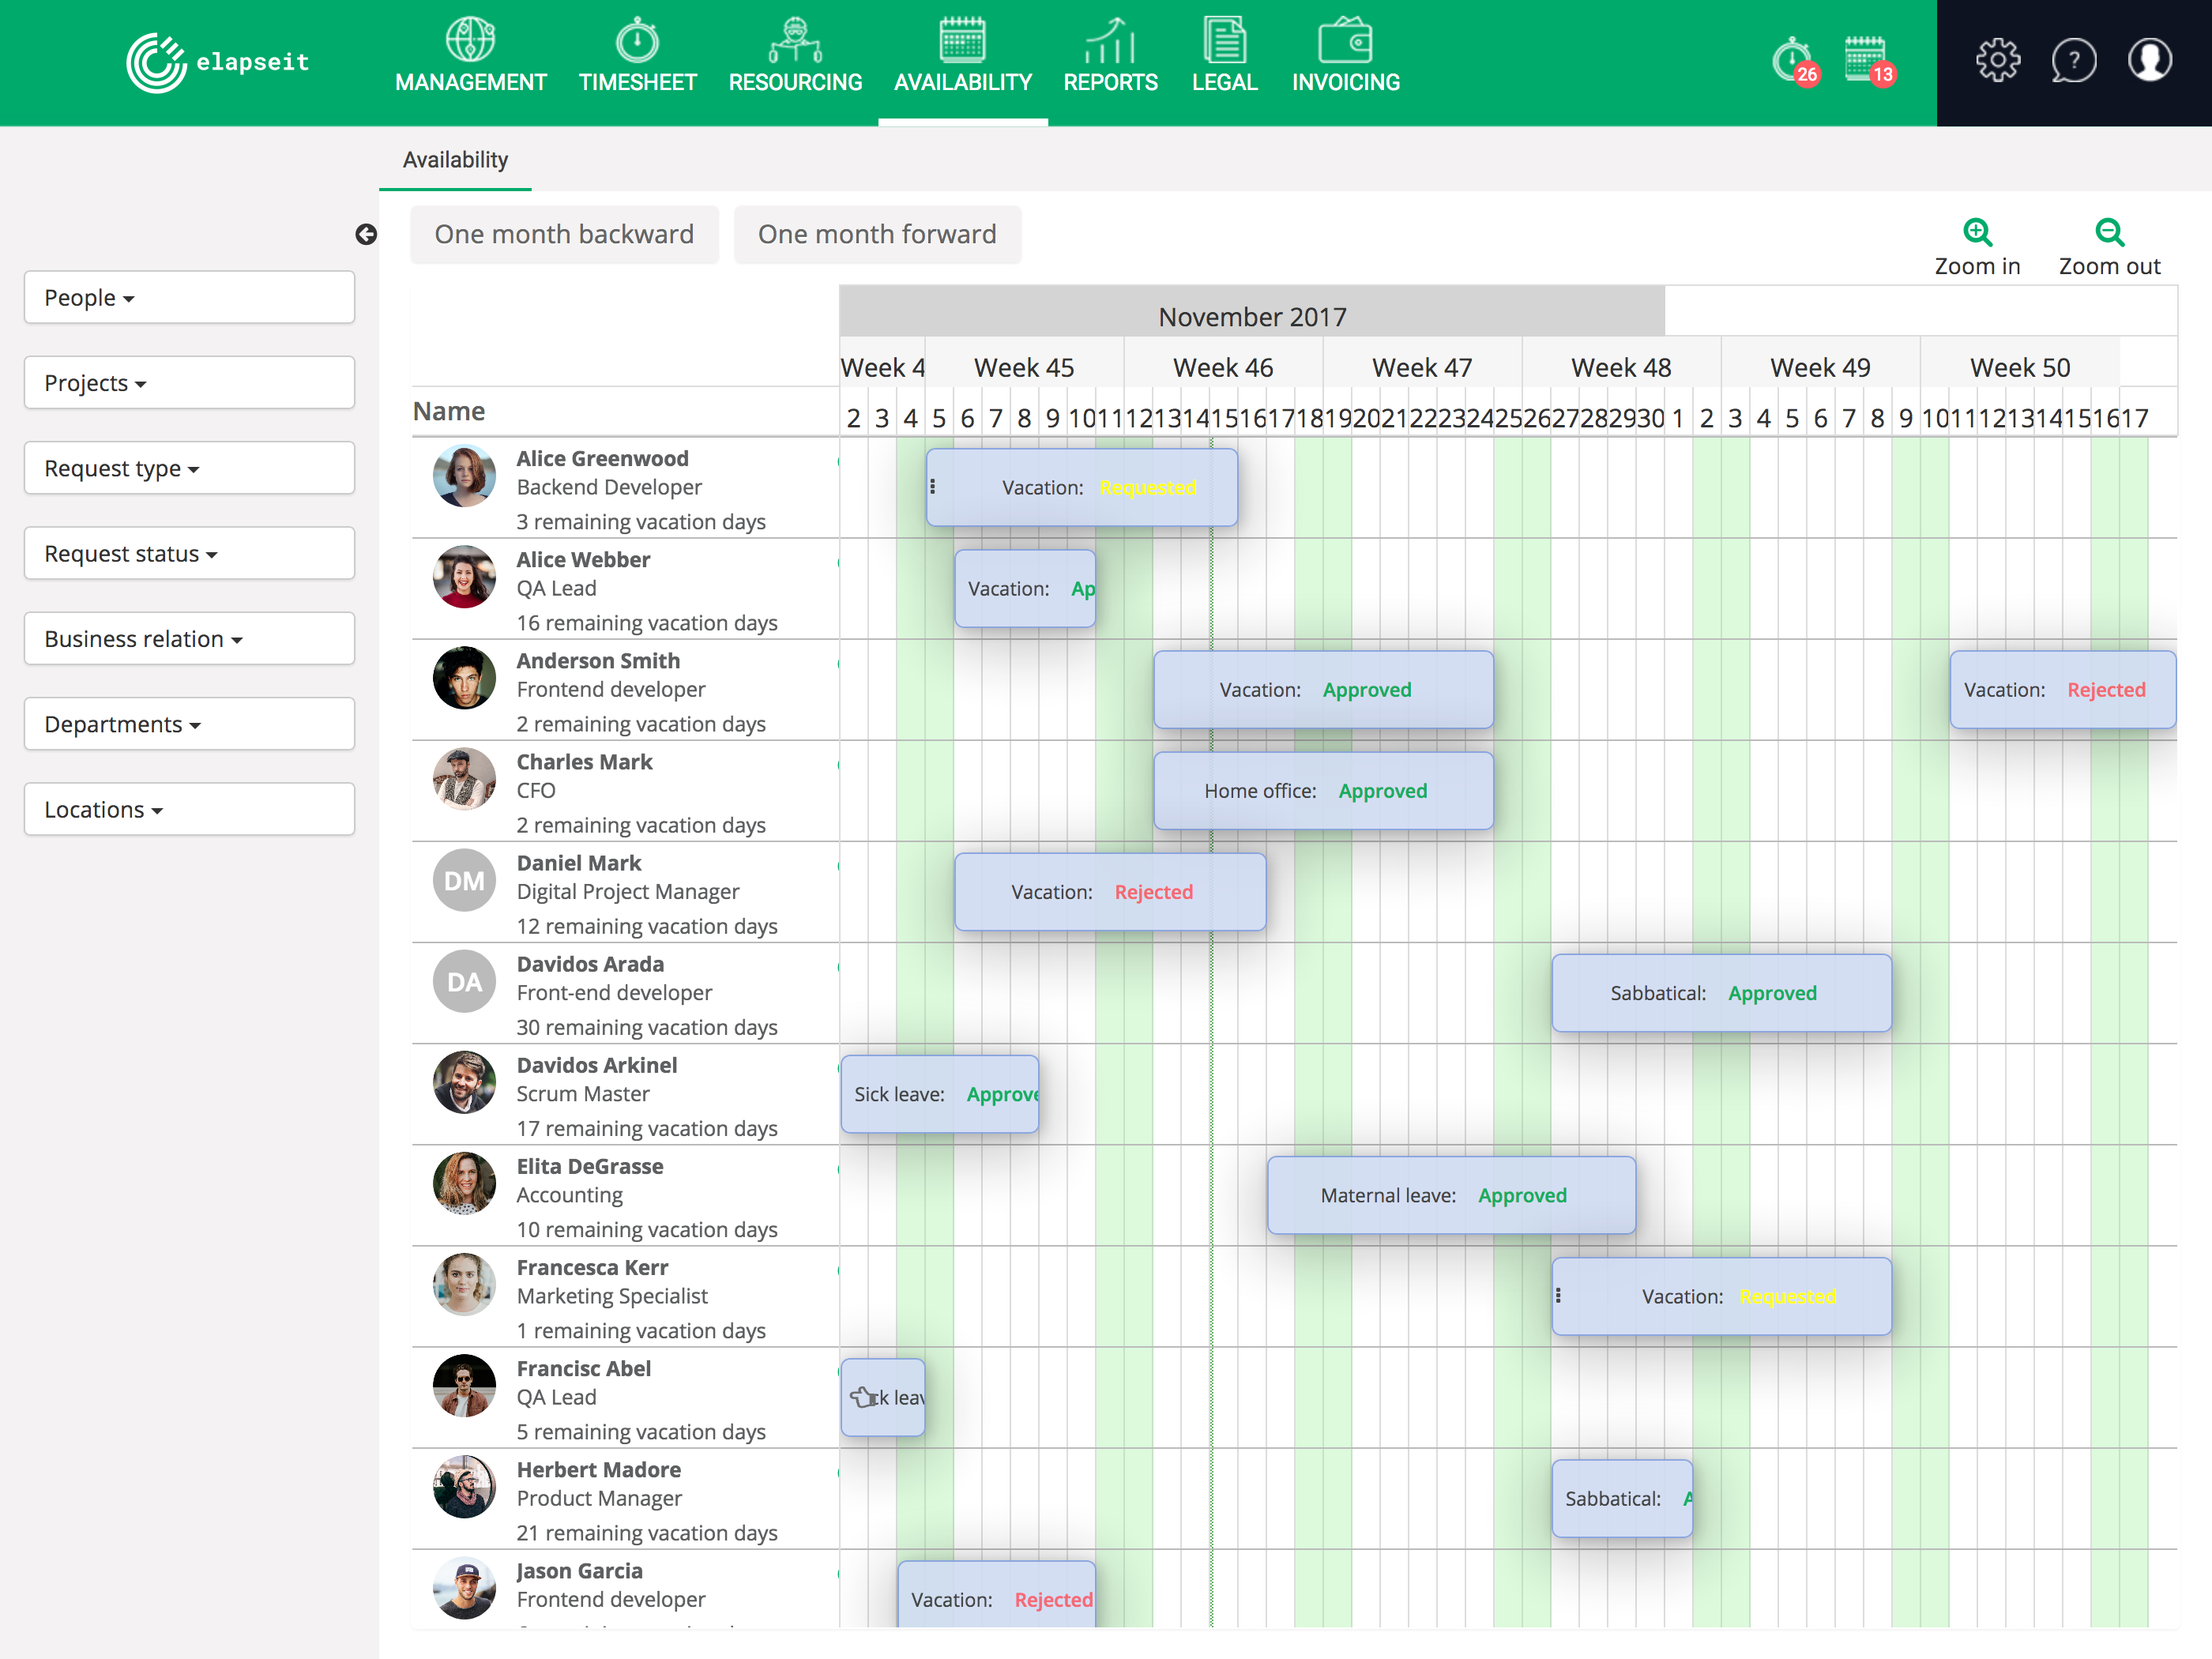
Task: Click "30 remaining vacation days" text
Action: click(x=646, y=1027)
